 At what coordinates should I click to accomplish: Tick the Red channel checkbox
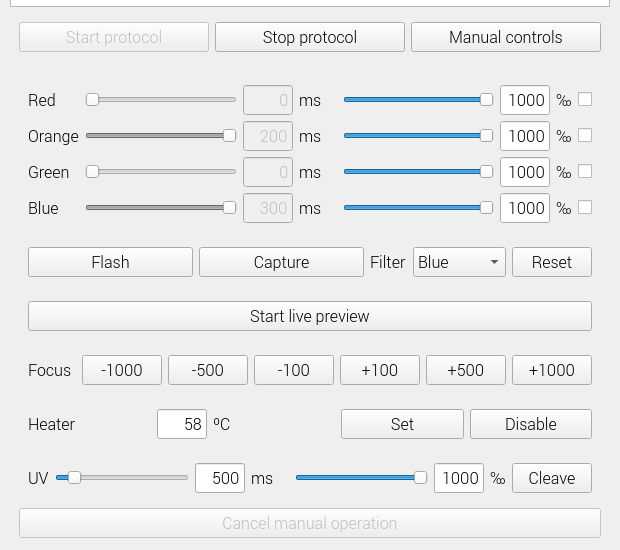(x=585, y=99)
